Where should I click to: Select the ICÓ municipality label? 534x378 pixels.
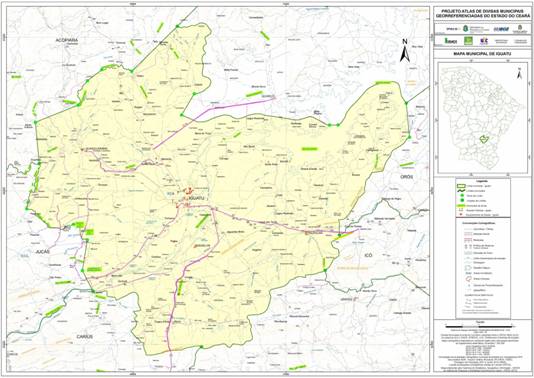click(368, 255)
